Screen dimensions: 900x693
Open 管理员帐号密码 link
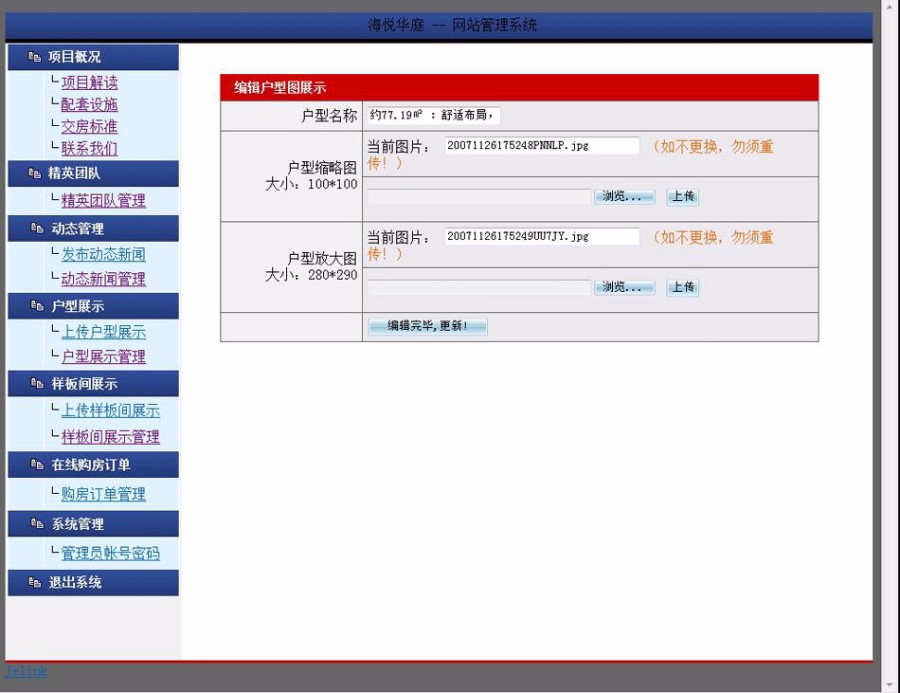point(110,553)
